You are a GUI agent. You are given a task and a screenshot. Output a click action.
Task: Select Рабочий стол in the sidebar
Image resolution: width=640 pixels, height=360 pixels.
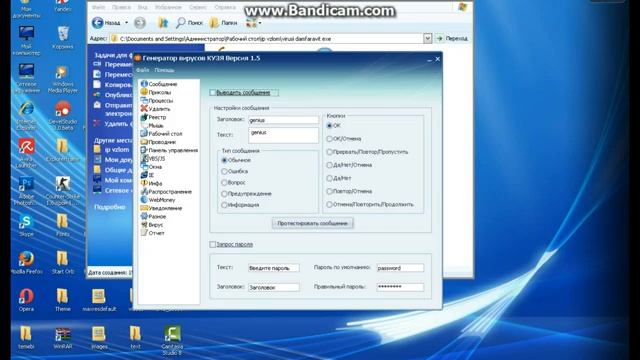(x=162, y=133)
